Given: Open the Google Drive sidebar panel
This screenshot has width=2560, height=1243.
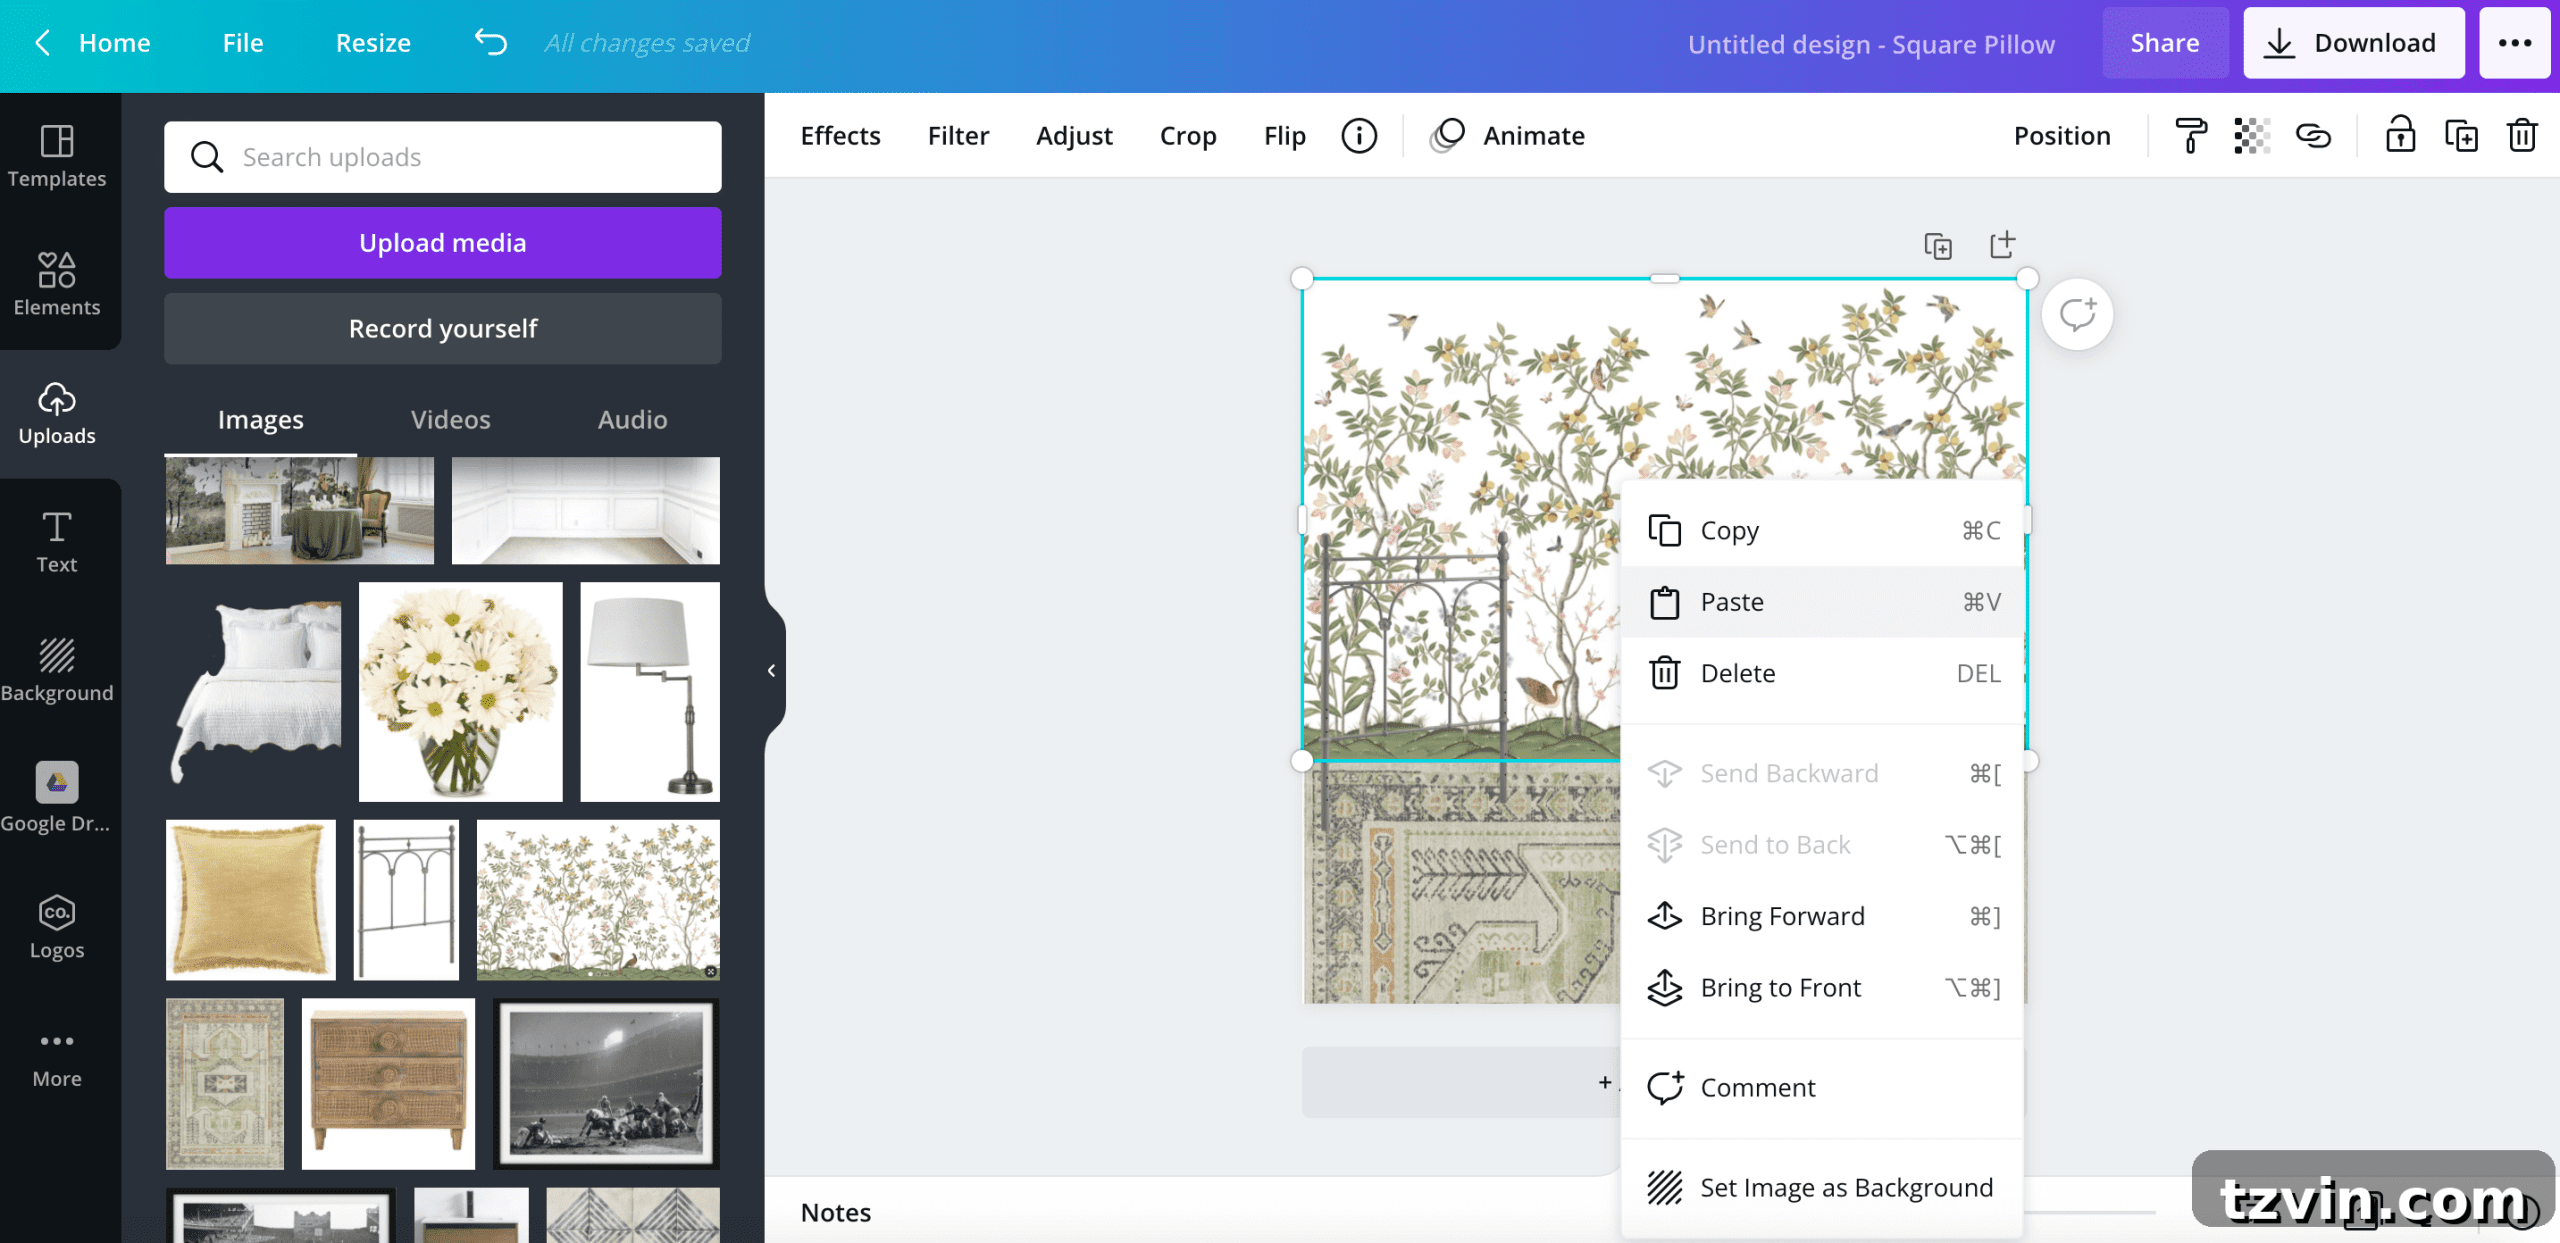Looking at the screenshot, I should 57,798.
